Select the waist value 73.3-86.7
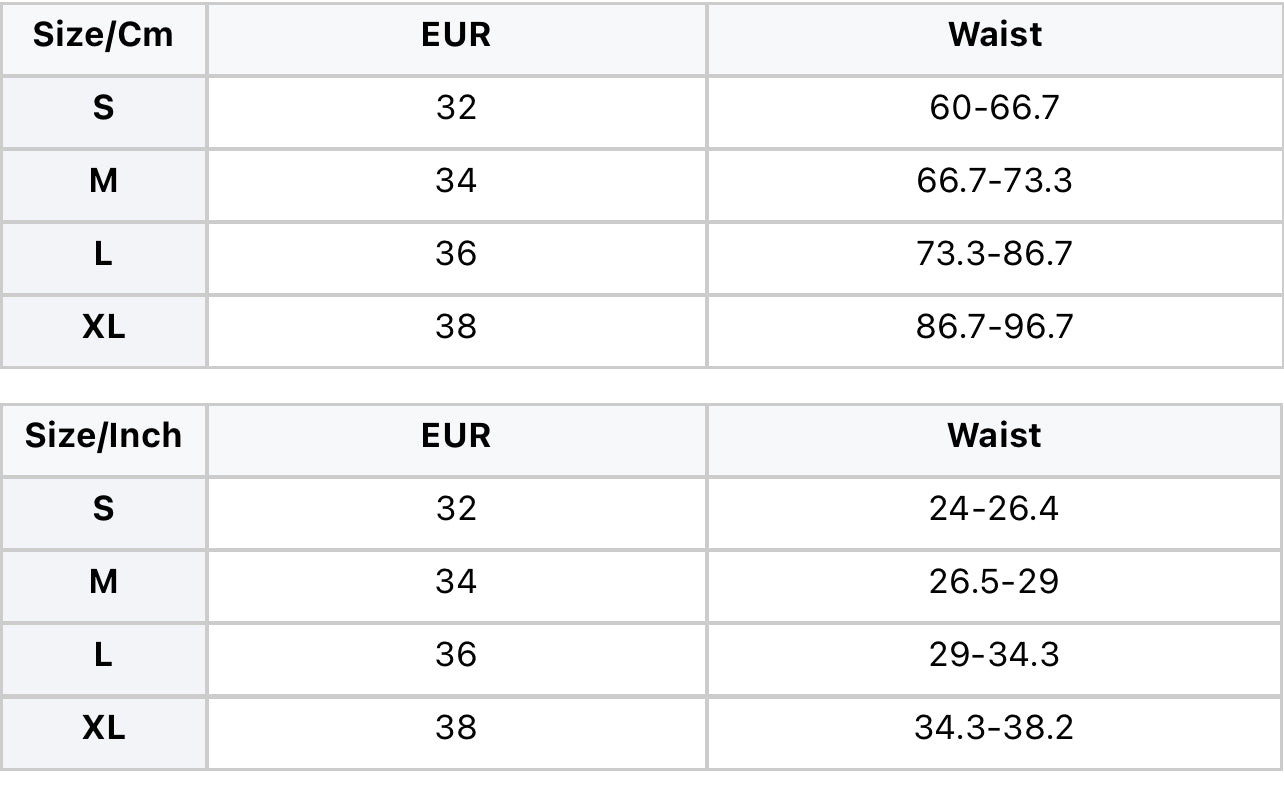 click(995, 254)
